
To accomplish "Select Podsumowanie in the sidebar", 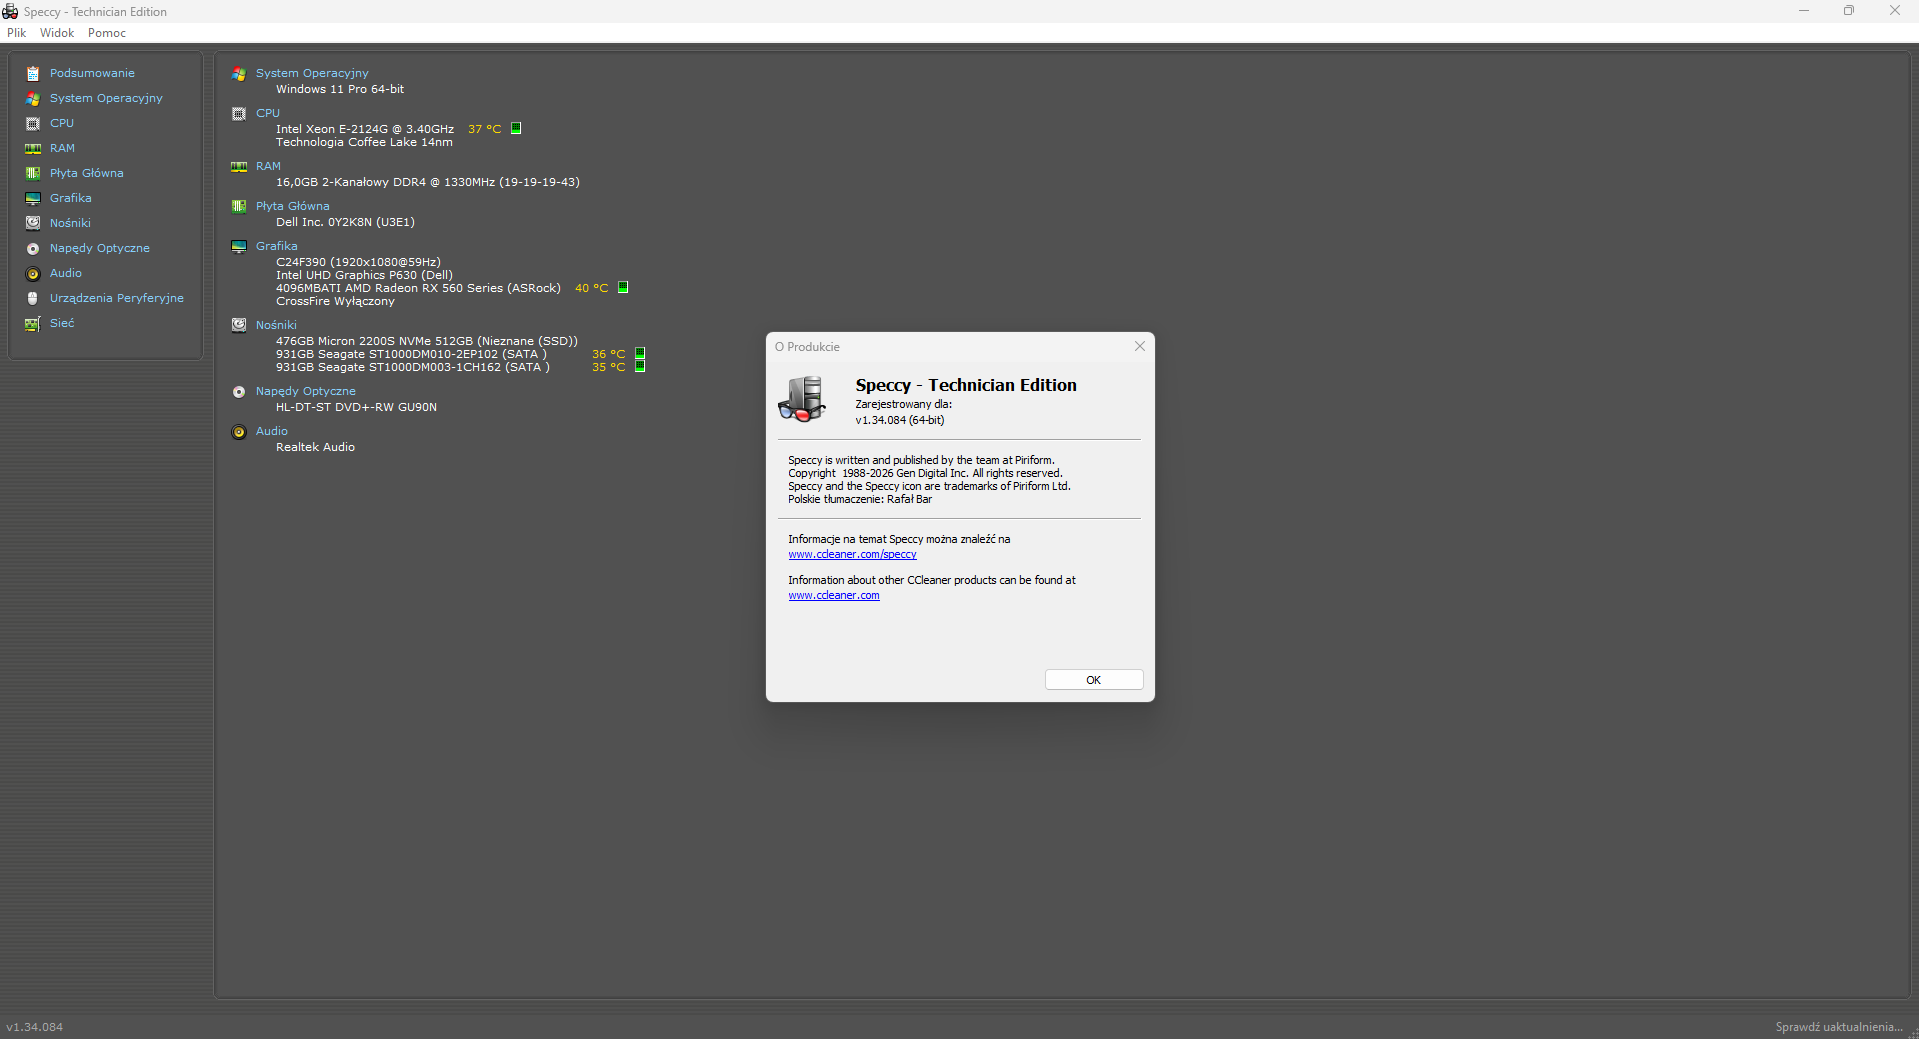I will coord(92,73).
